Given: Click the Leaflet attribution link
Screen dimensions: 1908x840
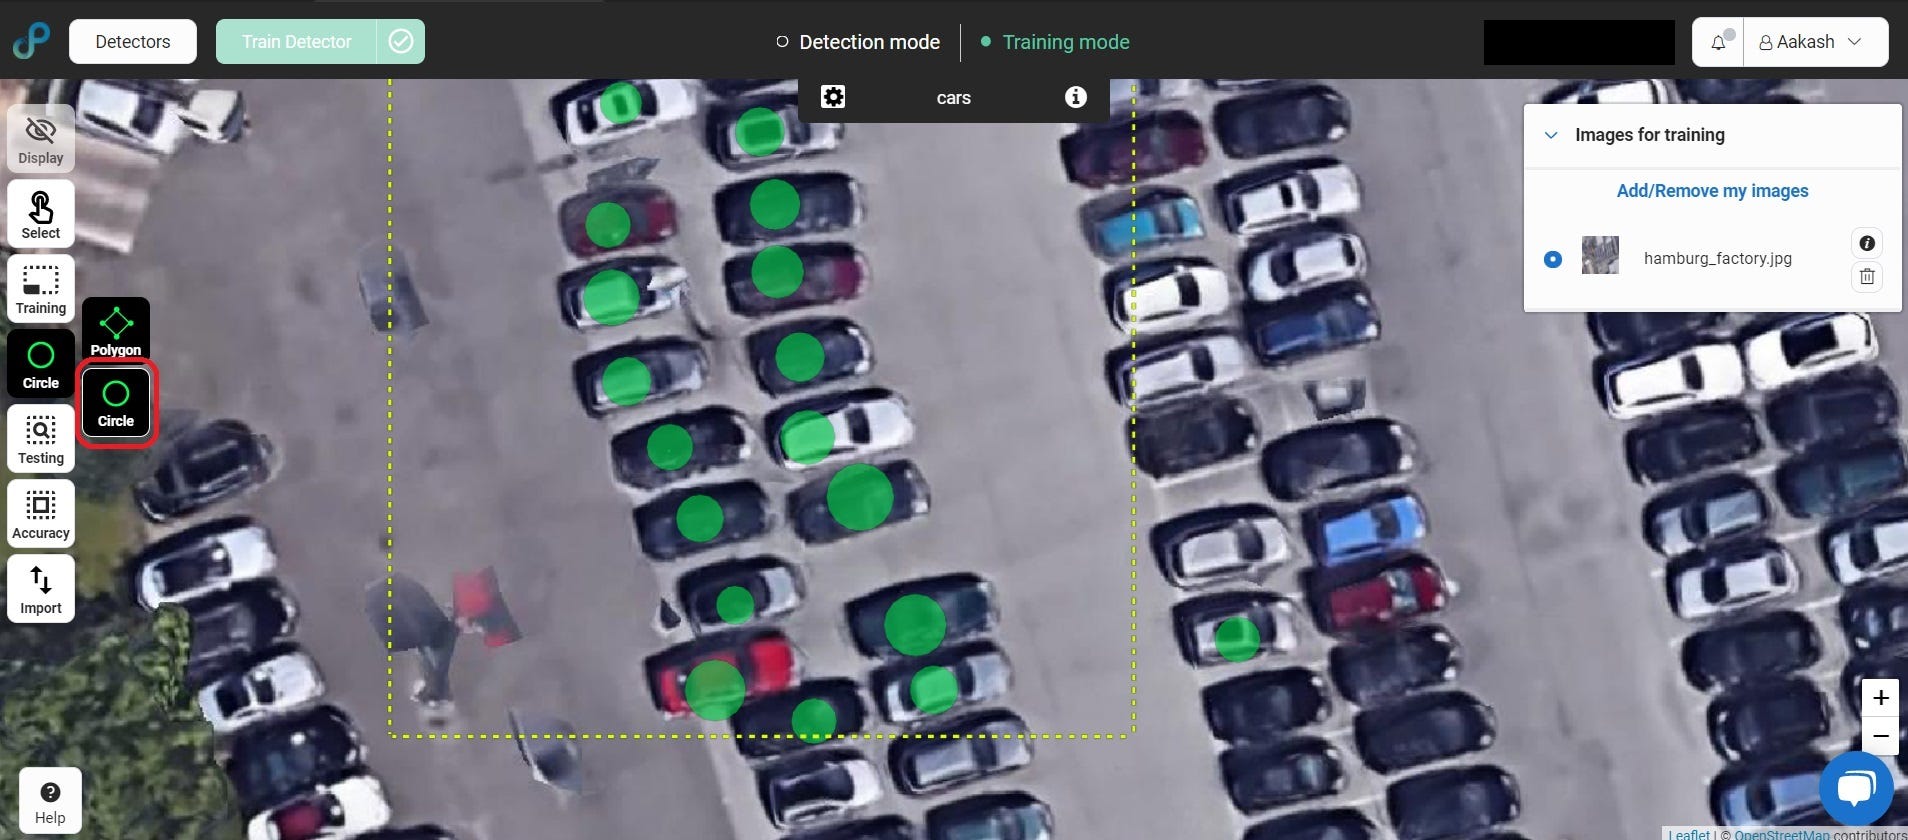Looking at the screenshot, I should click(1689, 834).
